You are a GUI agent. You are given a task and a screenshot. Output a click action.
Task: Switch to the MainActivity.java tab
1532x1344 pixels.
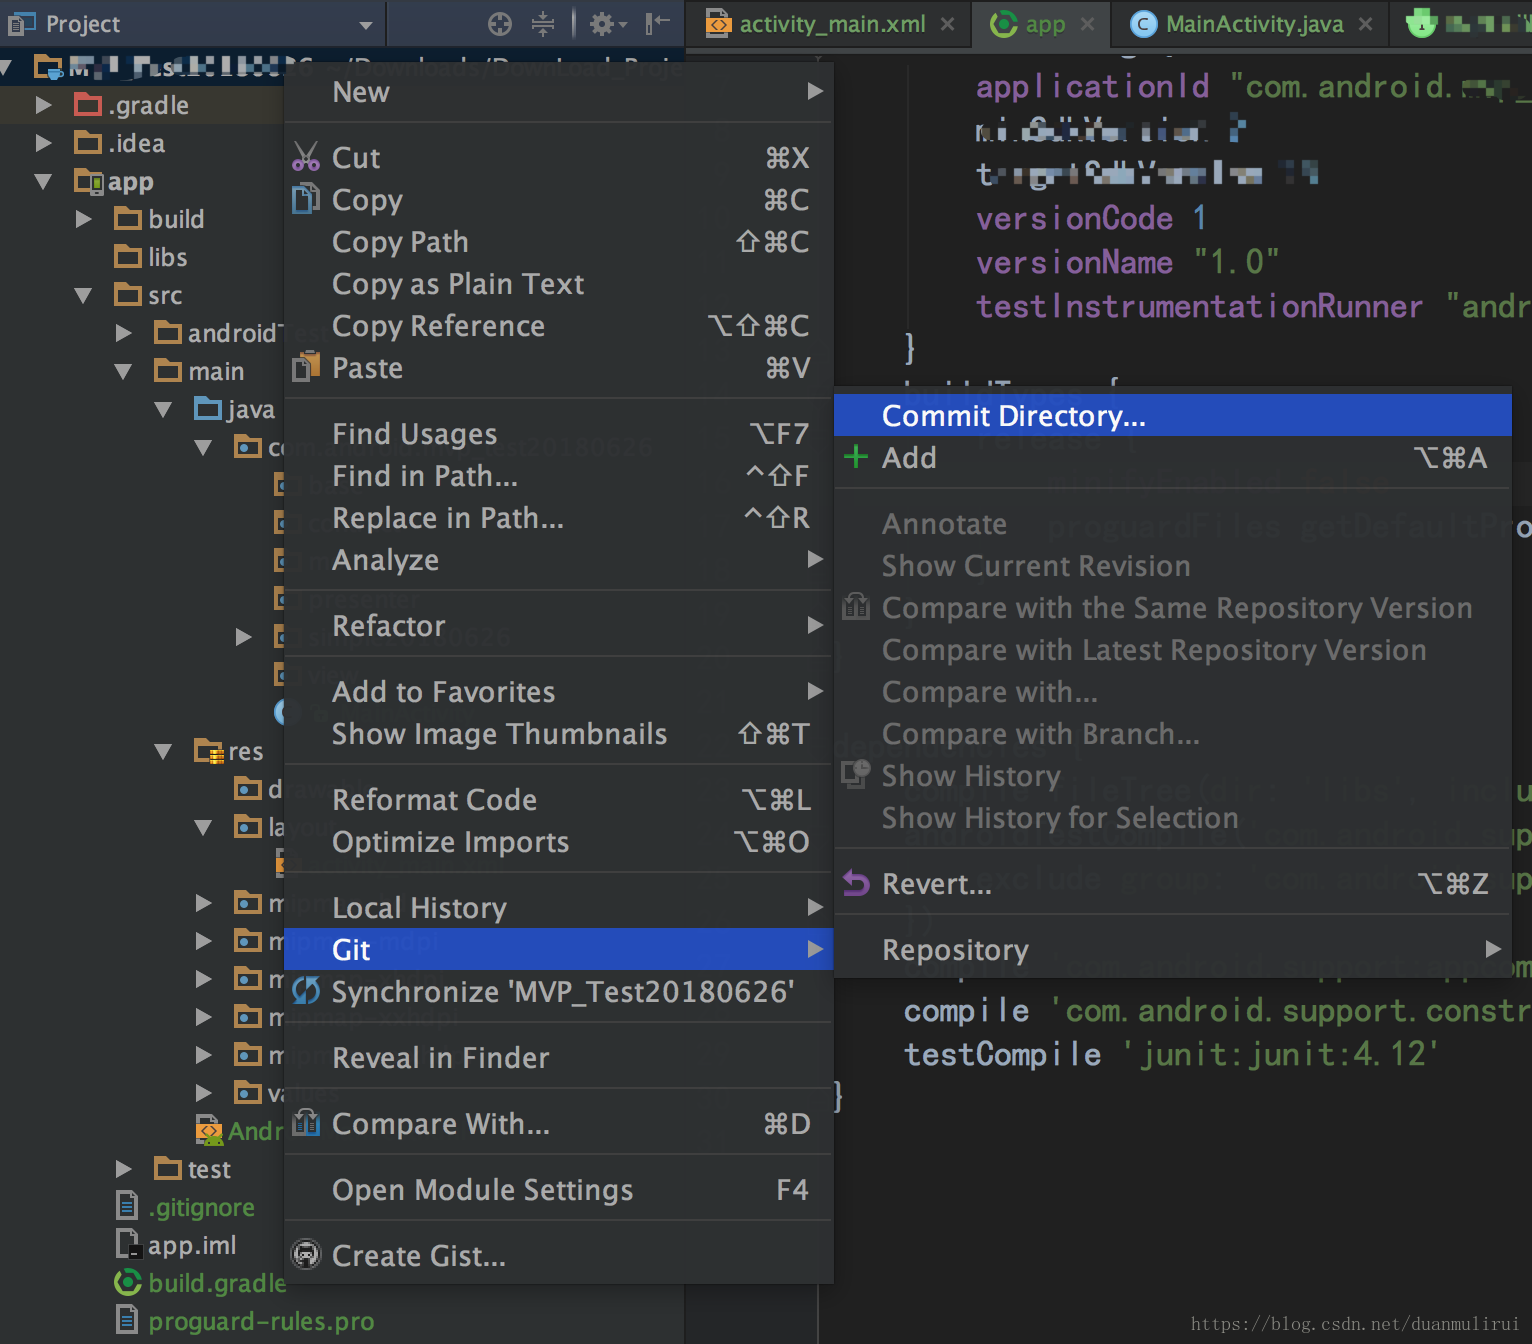pos(1250,24)
